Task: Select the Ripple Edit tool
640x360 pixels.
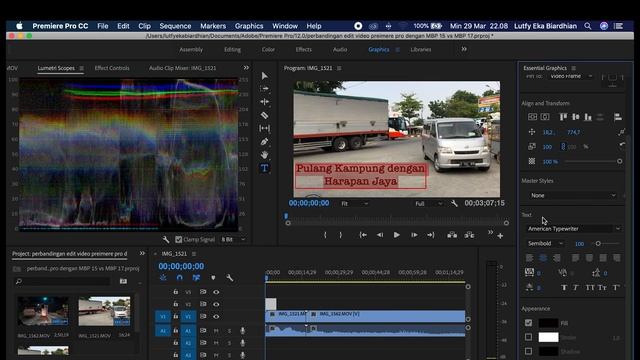Action: click(x=264, y=102)
